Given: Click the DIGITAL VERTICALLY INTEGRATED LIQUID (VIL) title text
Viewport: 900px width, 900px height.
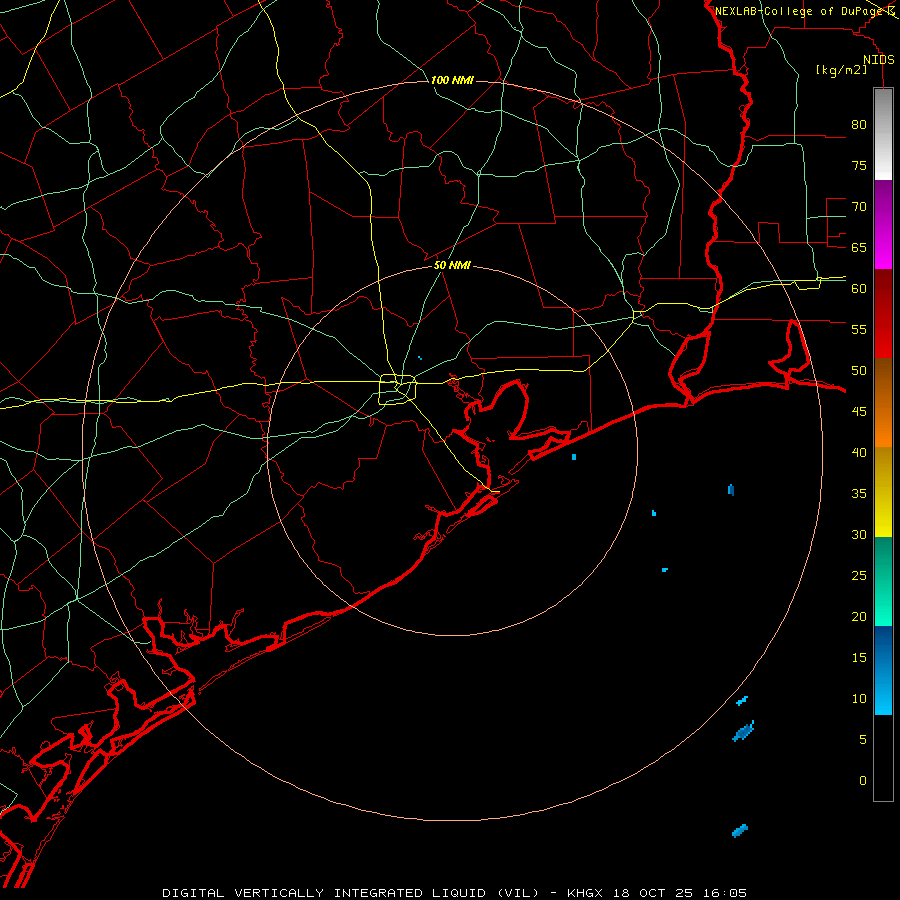Looking at the screenshot, I should click(x=351, y=893).
